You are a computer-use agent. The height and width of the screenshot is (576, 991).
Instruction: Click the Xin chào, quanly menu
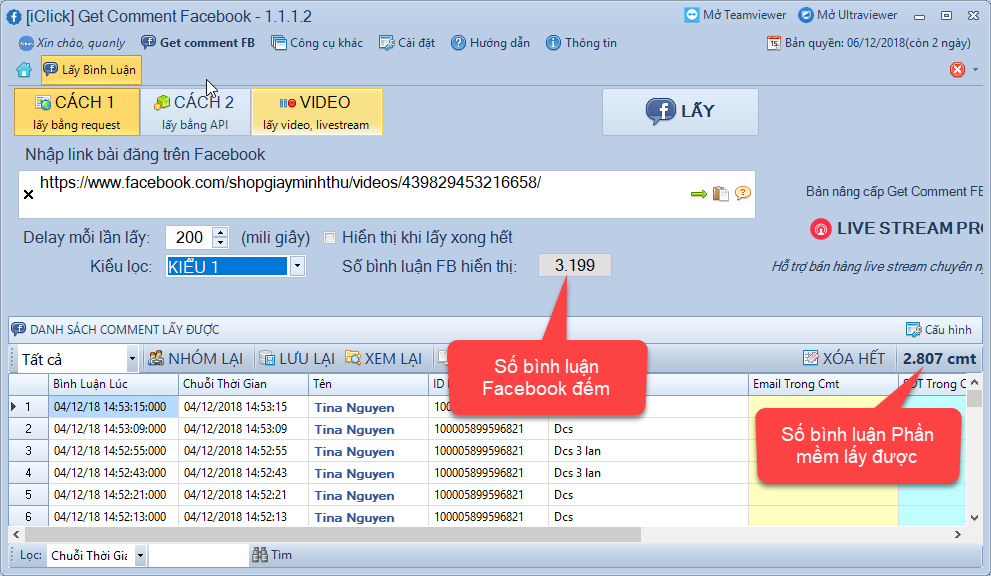click(x=72, y=43)
